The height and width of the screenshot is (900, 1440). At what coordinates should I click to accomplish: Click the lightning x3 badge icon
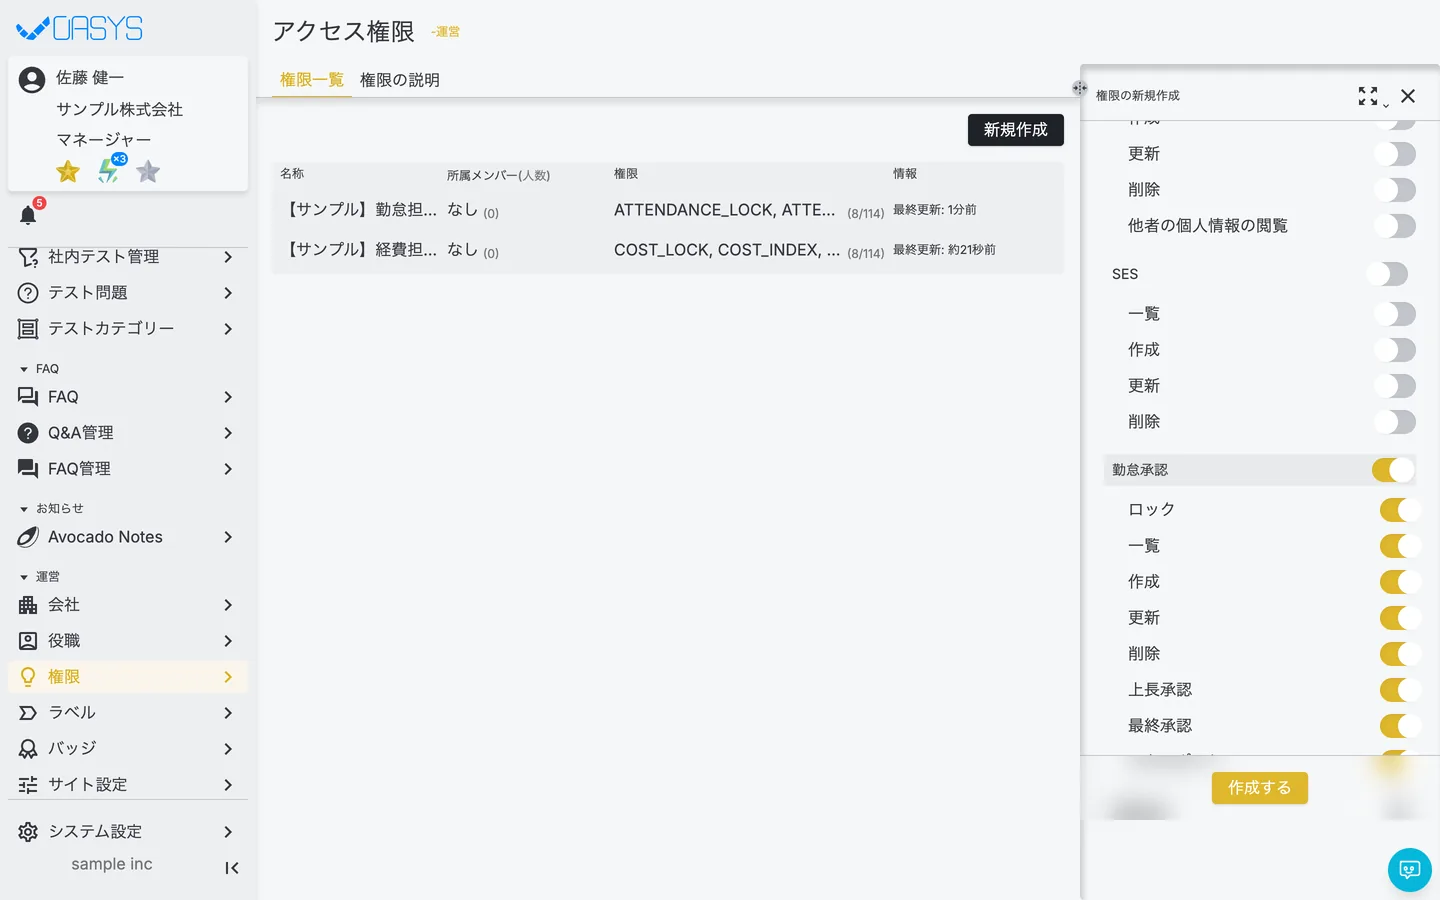[110, 170]
